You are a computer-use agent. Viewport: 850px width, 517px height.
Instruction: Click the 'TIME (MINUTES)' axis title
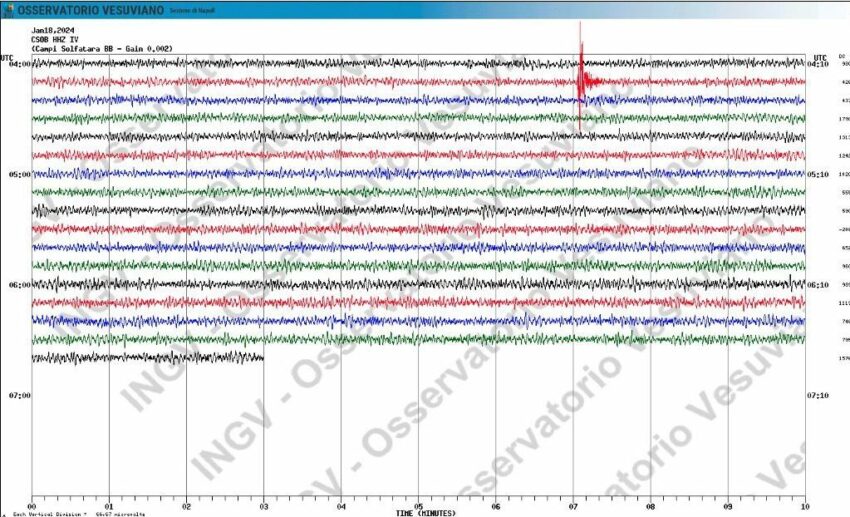click(x=426, y=513)
